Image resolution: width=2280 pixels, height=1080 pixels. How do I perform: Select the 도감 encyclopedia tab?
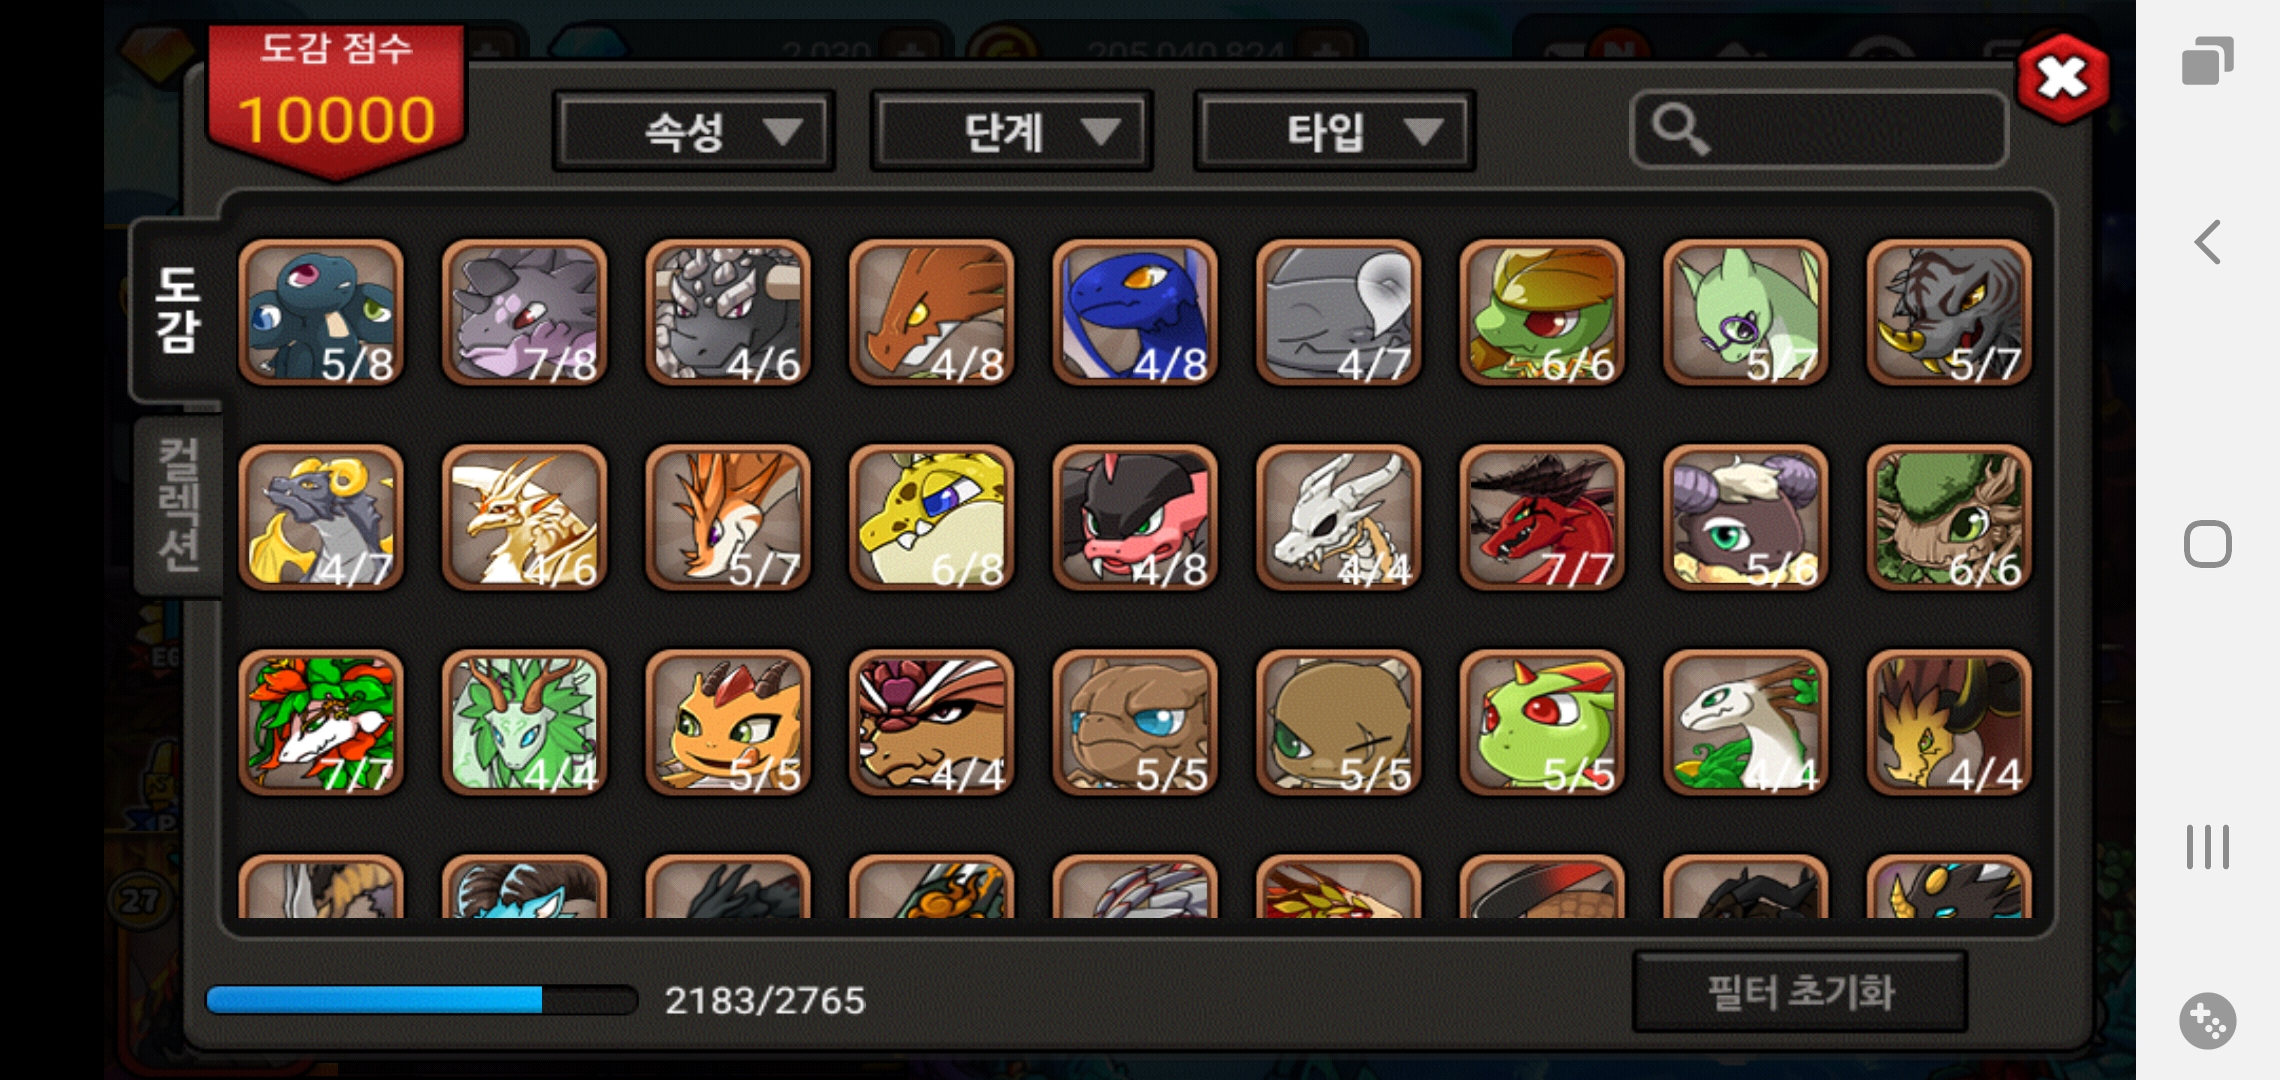pos(176,310)
